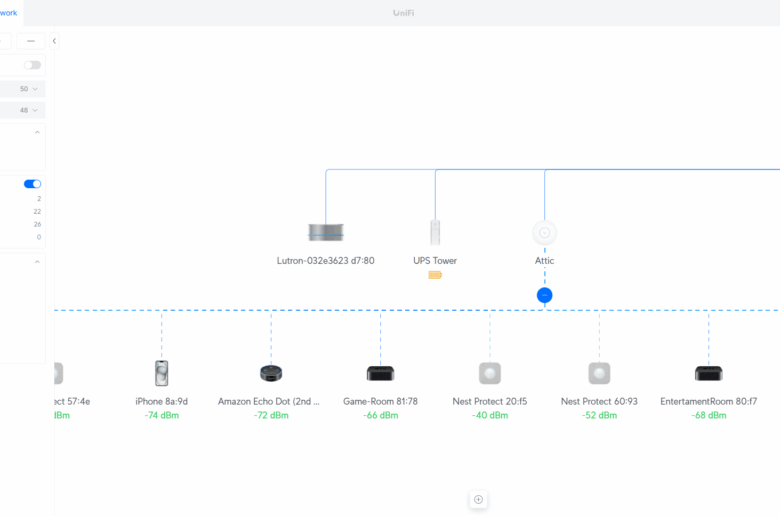Turn off the blue enabled toggle switch
Image resolution: width=780 pixels, height=516 pixels.
pos(32,184)
